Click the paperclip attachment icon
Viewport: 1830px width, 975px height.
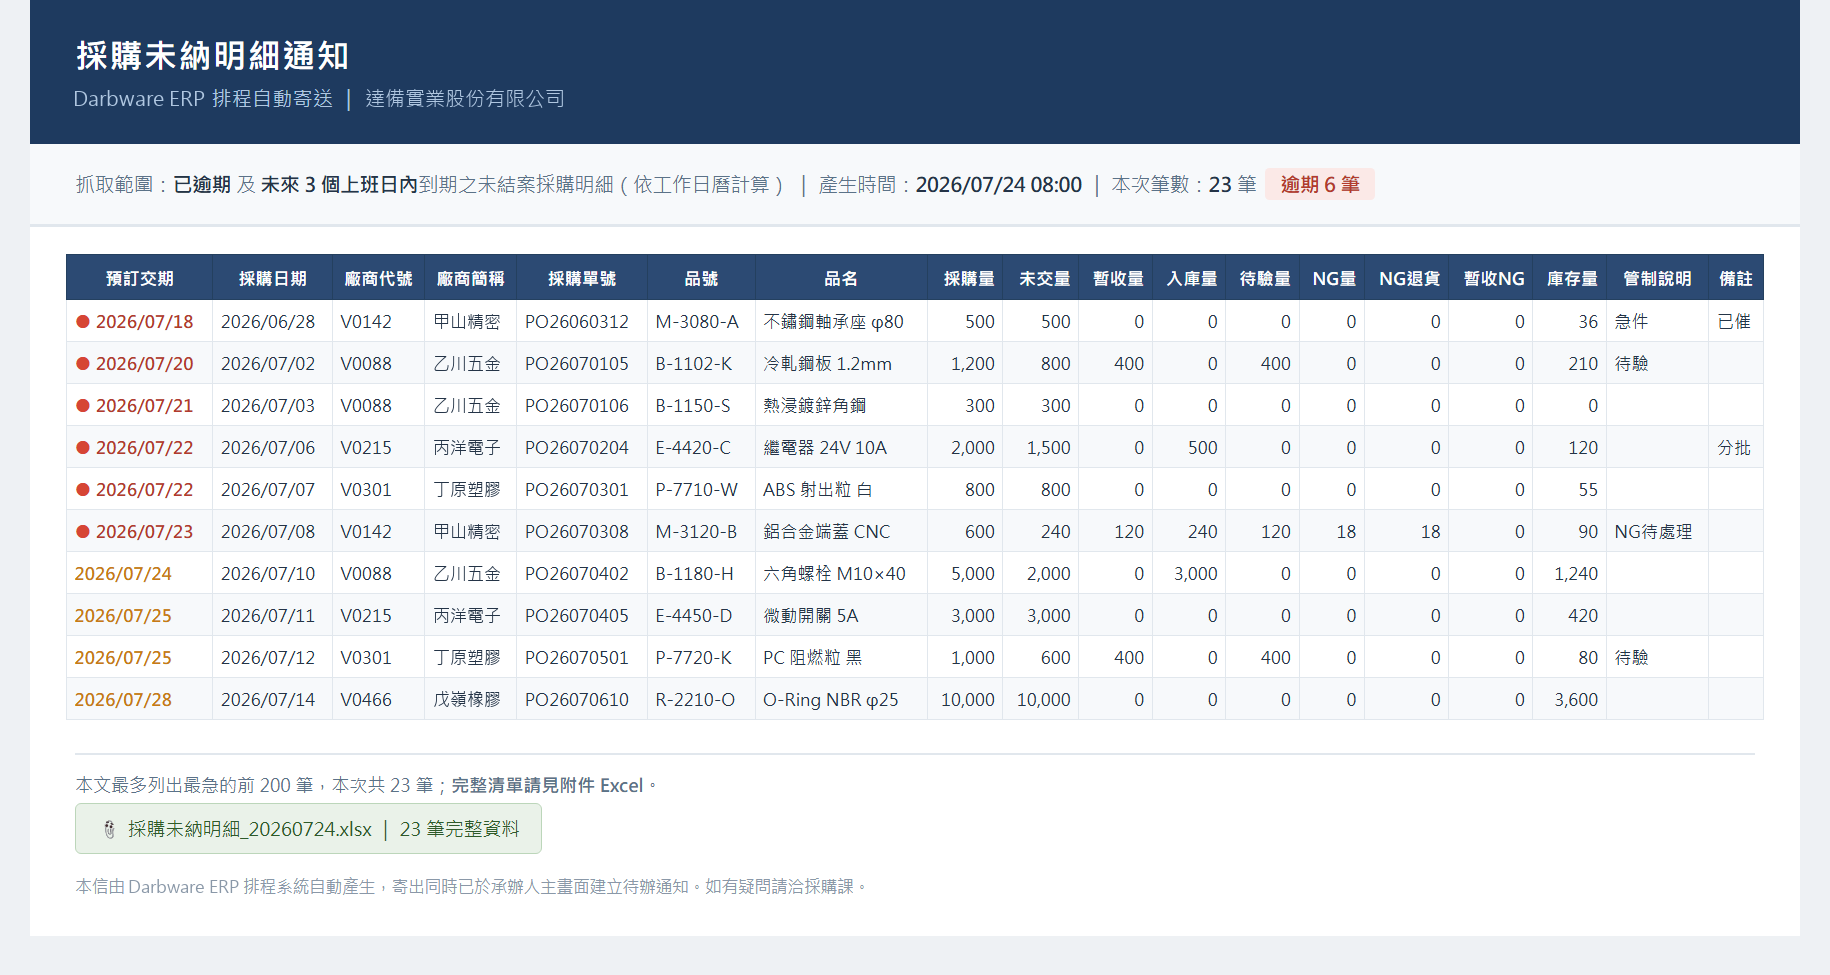point(110,829)
